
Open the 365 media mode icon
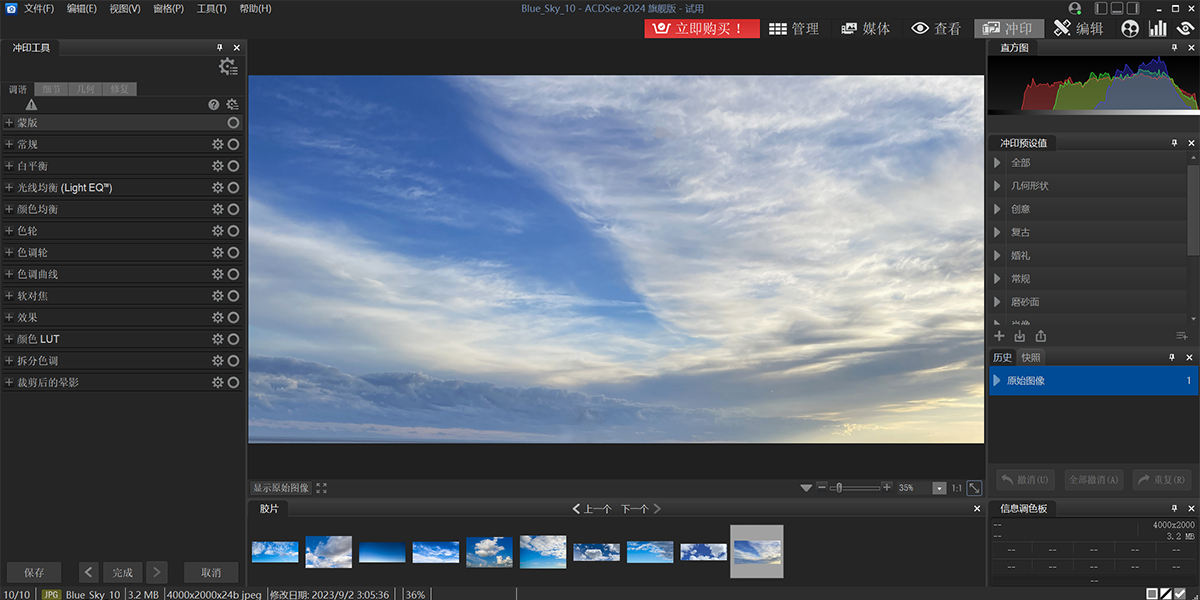point(1130,29)
